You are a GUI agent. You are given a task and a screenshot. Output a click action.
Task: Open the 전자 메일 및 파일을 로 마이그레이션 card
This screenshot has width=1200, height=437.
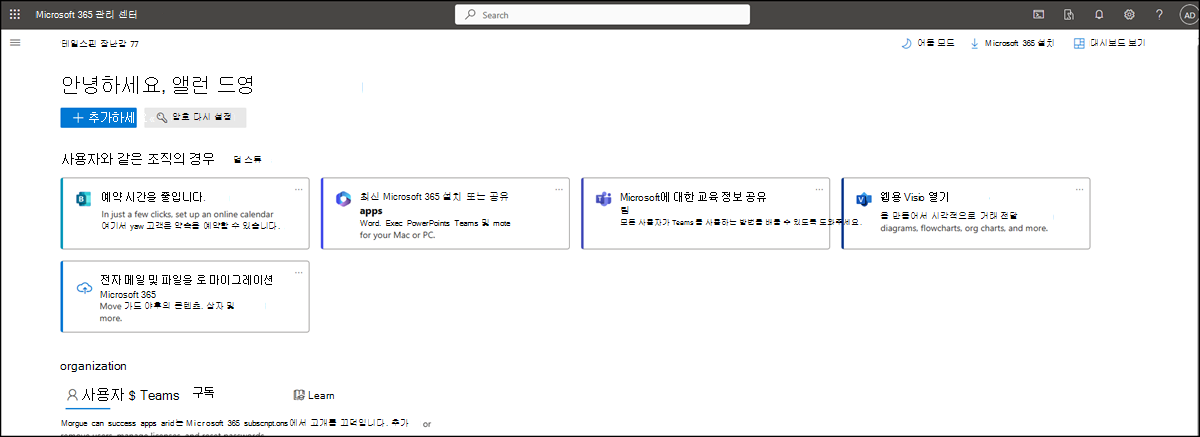tap(185, 296)
